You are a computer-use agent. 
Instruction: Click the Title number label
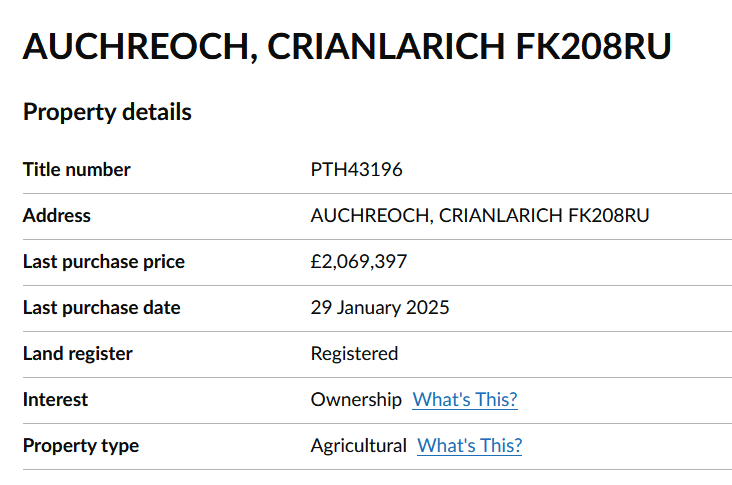pyautogui.click(x=77, y=170)
